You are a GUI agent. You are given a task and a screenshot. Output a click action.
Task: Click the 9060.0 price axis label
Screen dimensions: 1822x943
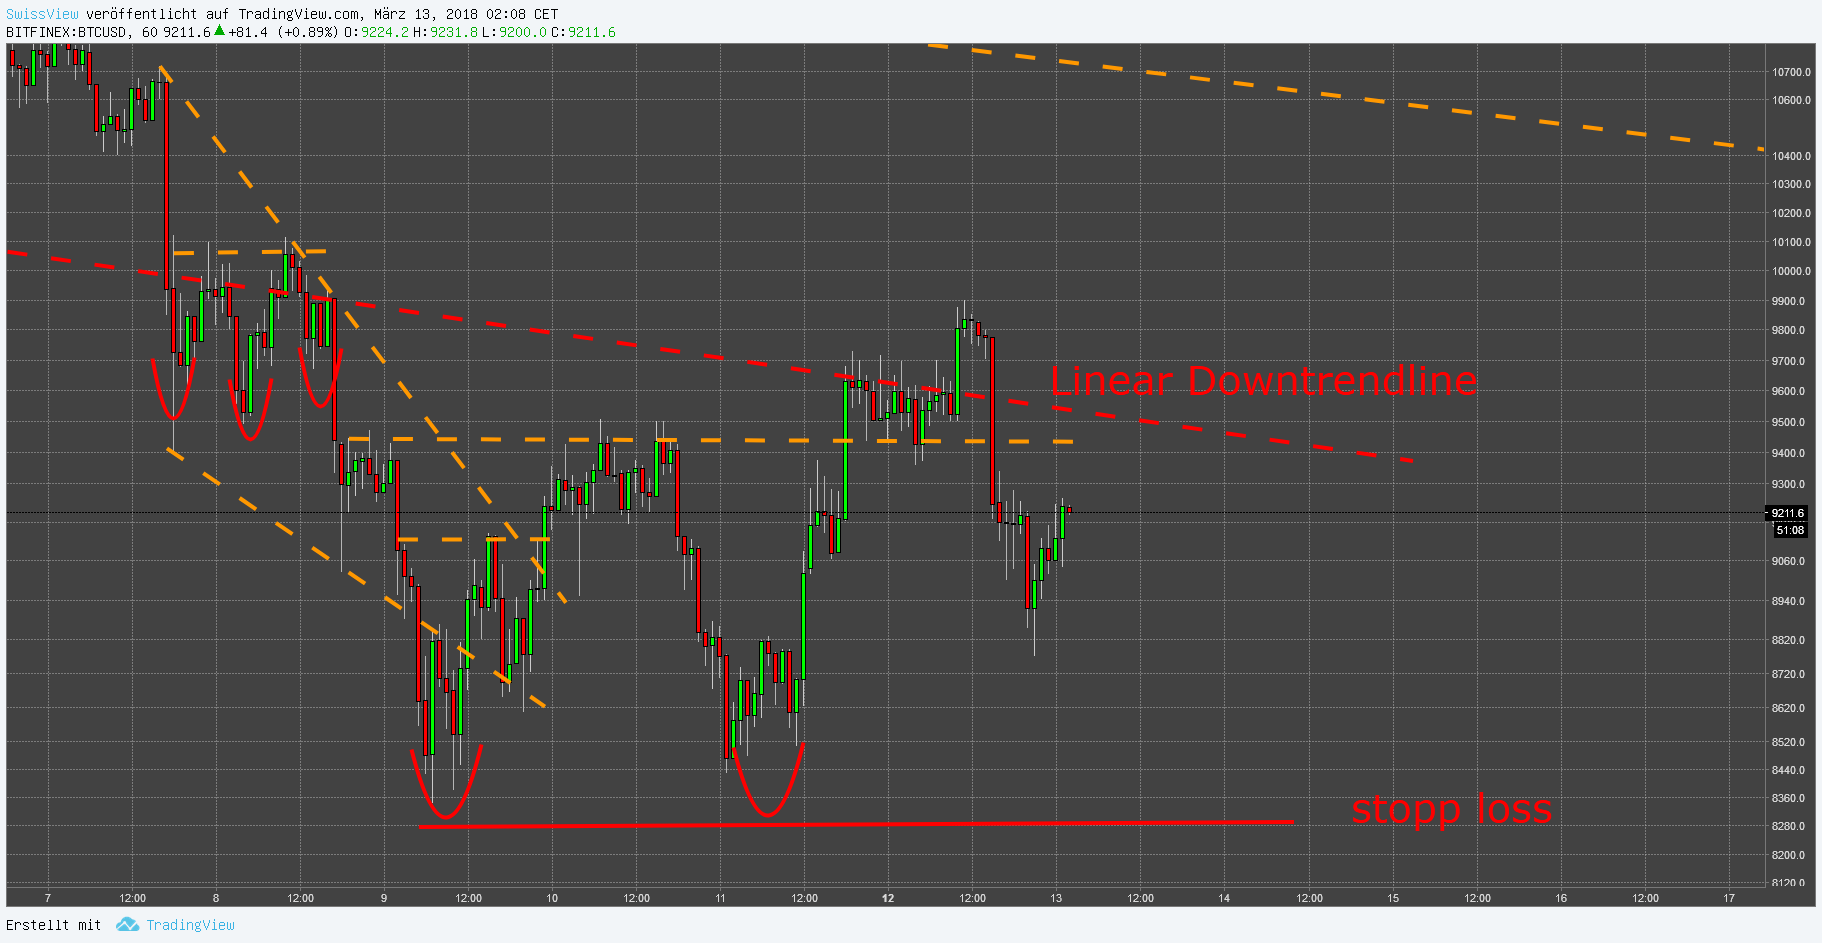coord(1788,561)
